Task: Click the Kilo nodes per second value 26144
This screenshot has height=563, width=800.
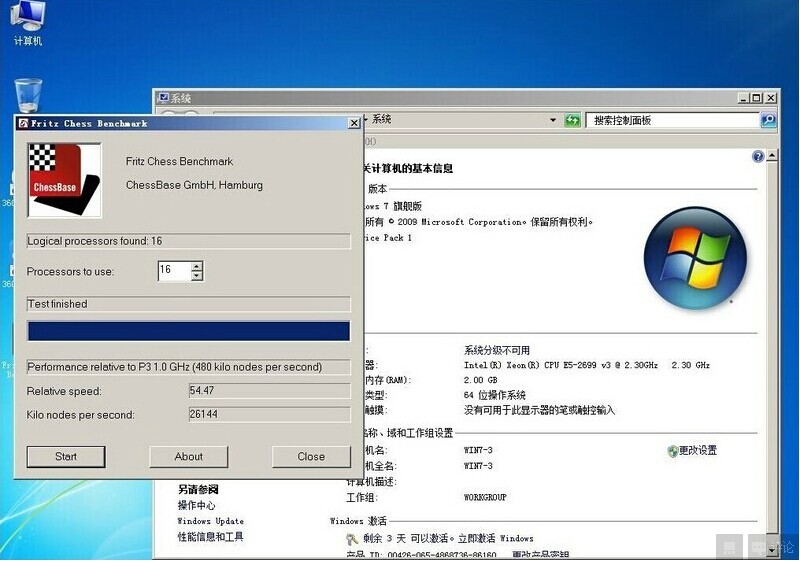Action: (269, 414)
